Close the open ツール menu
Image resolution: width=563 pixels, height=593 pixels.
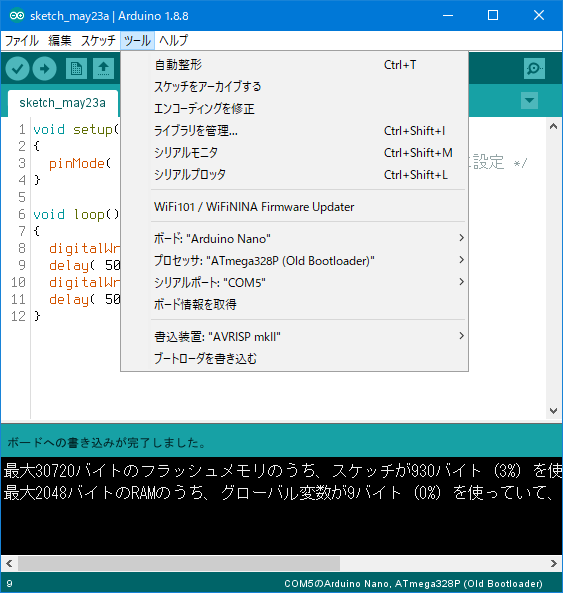pyautogui.click(x=137, y=40)
